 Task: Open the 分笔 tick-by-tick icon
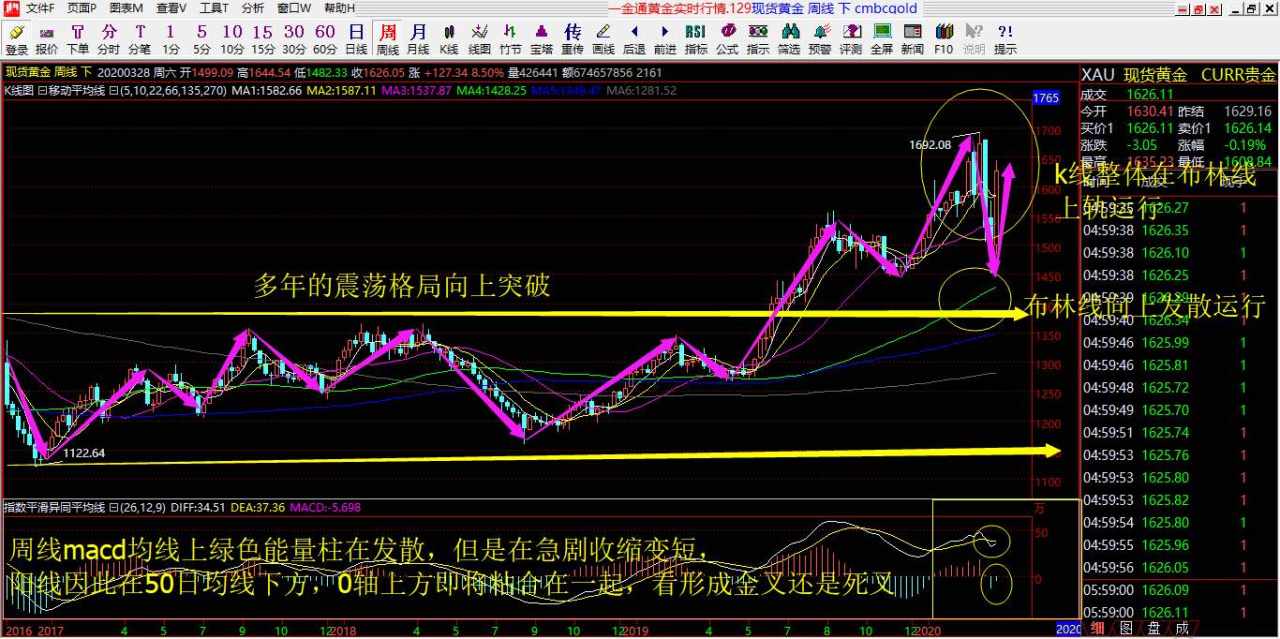[139, 39]
